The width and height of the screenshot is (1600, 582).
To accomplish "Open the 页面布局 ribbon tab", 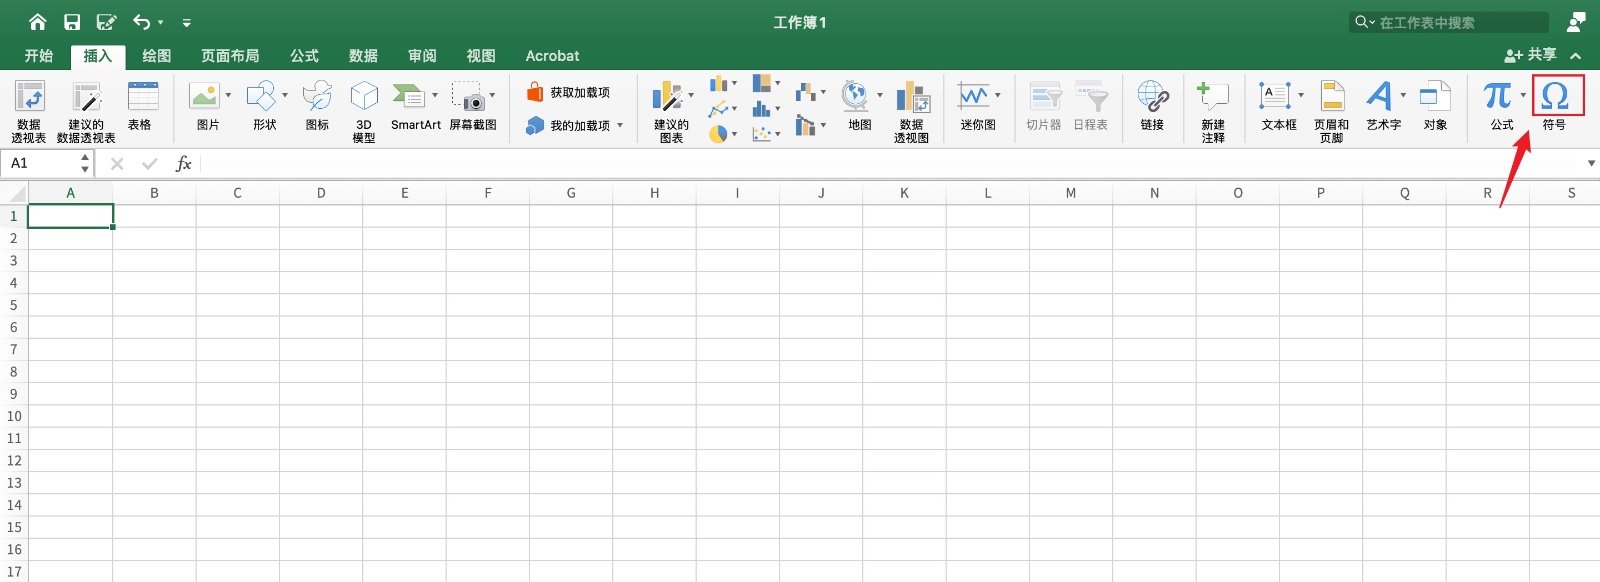I will pos(230,56).
